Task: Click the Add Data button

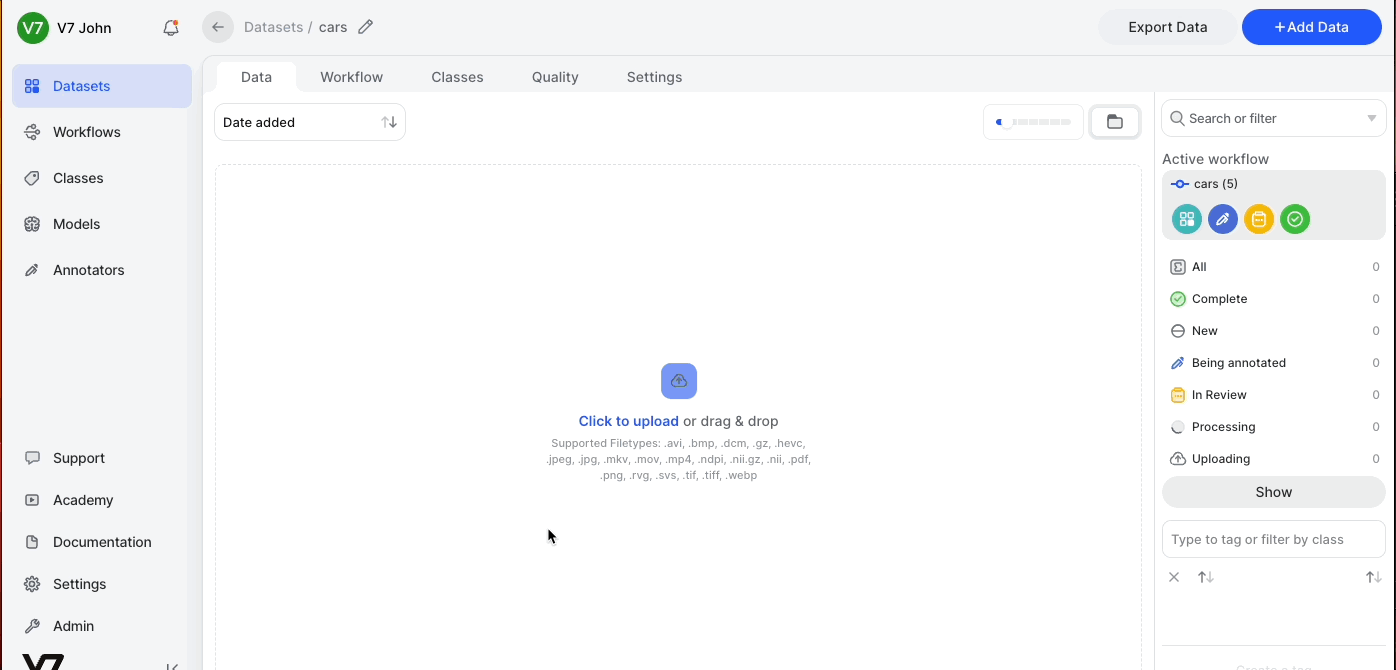Action: point(1312,27)
